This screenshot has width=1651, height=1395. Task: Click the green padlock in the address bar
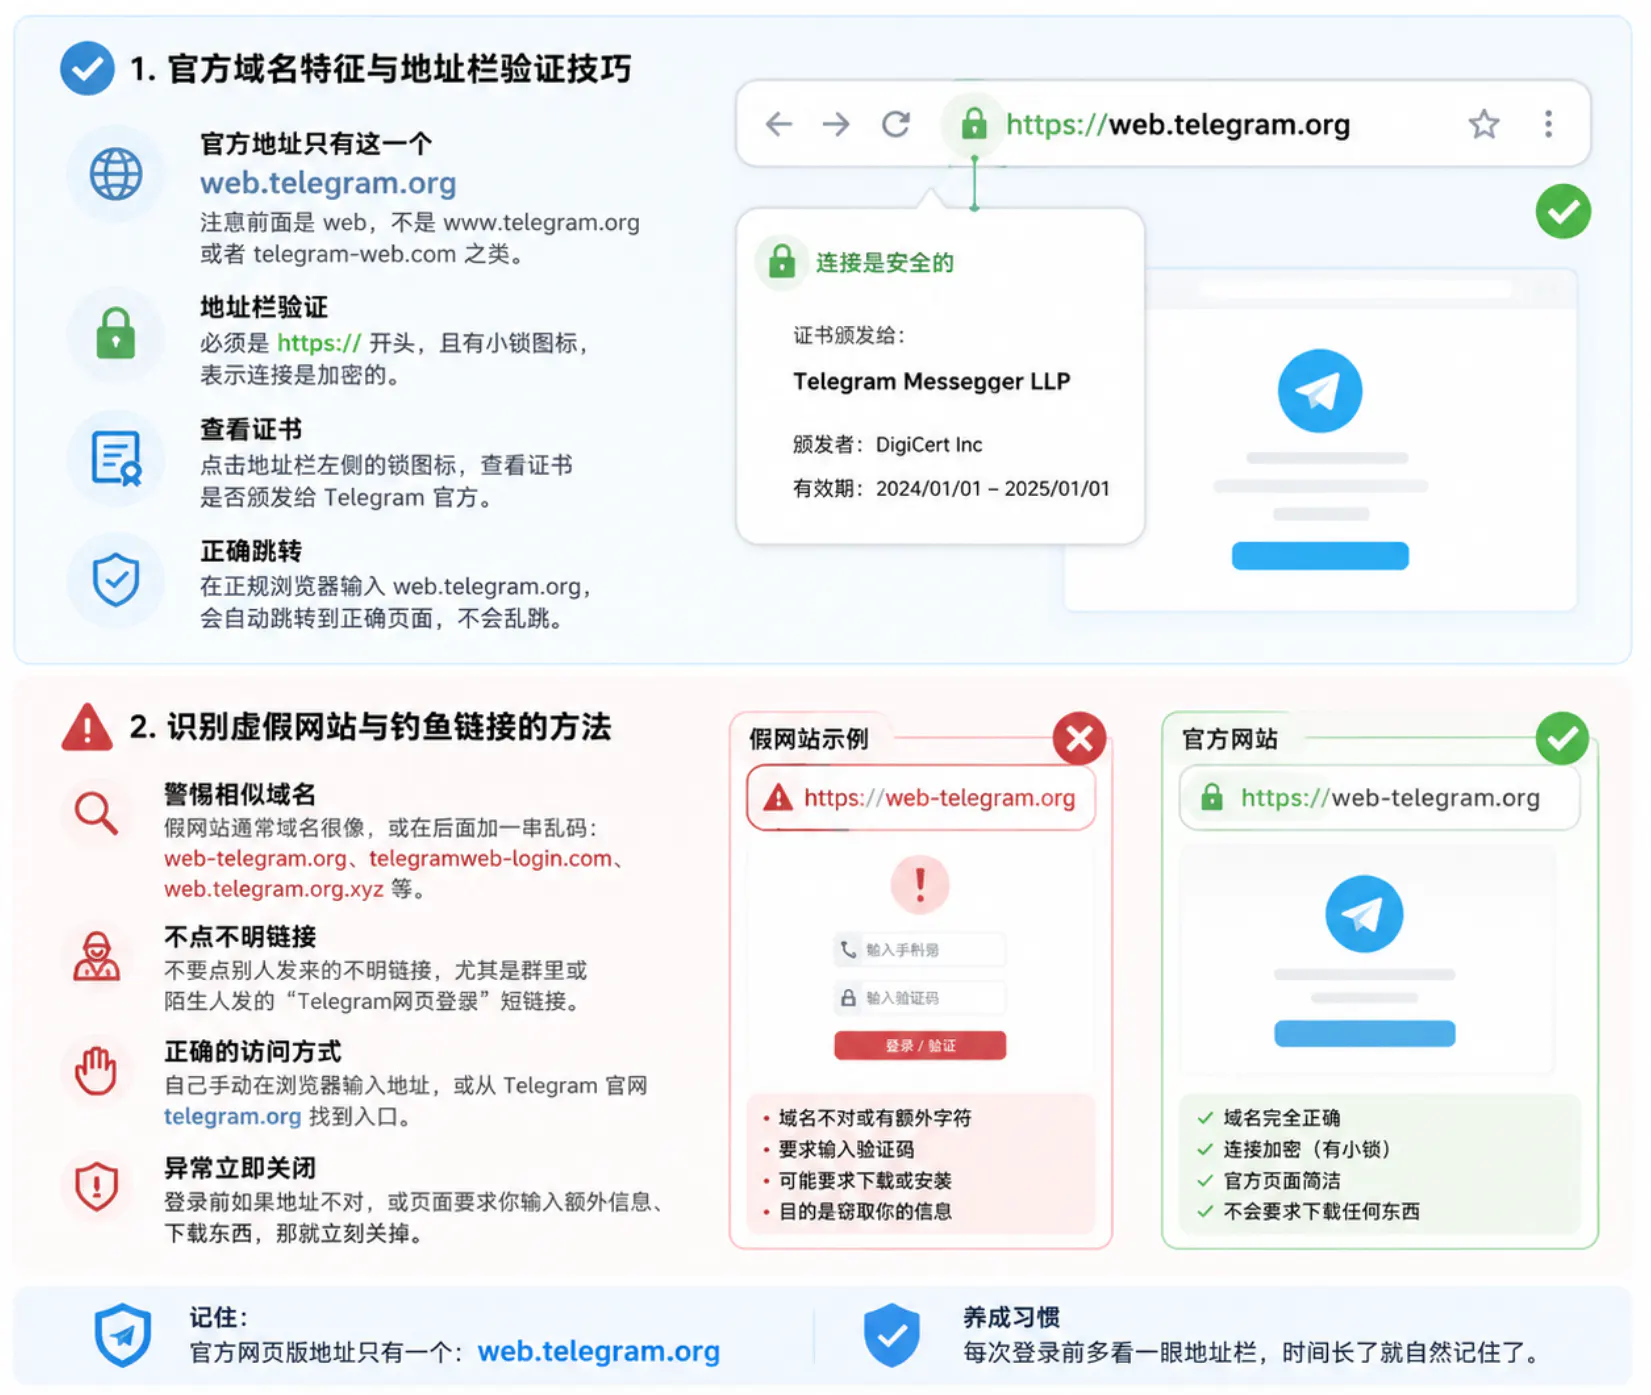[x=974, y=124]
